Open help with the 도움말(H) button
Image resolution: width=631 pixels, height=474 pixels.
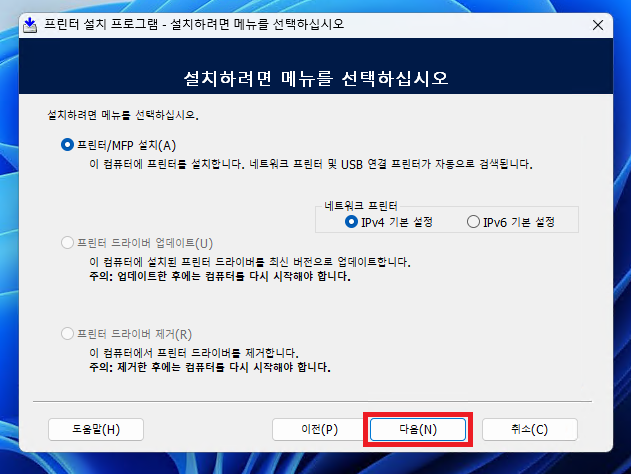click(x=97, y=429)
